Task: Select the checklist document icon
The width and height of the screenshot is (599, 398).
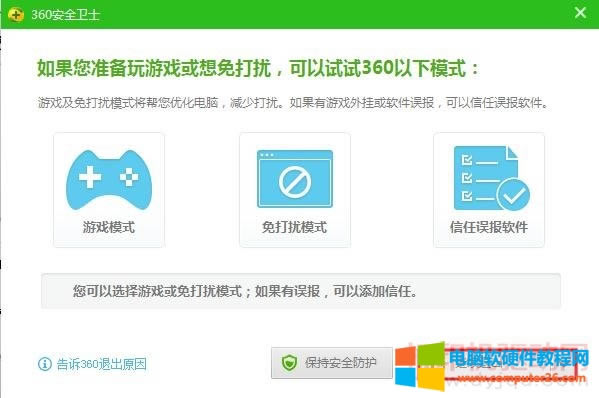Action: tap(492, 178)
